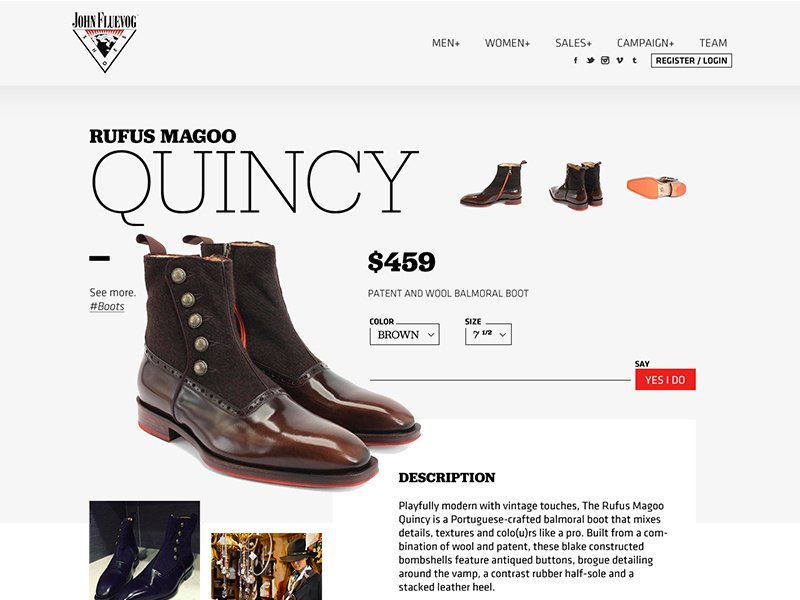Viewport: 800px width, 600px height.
Task: Open the Twitter social icon
Action: (x=590, y=60)
